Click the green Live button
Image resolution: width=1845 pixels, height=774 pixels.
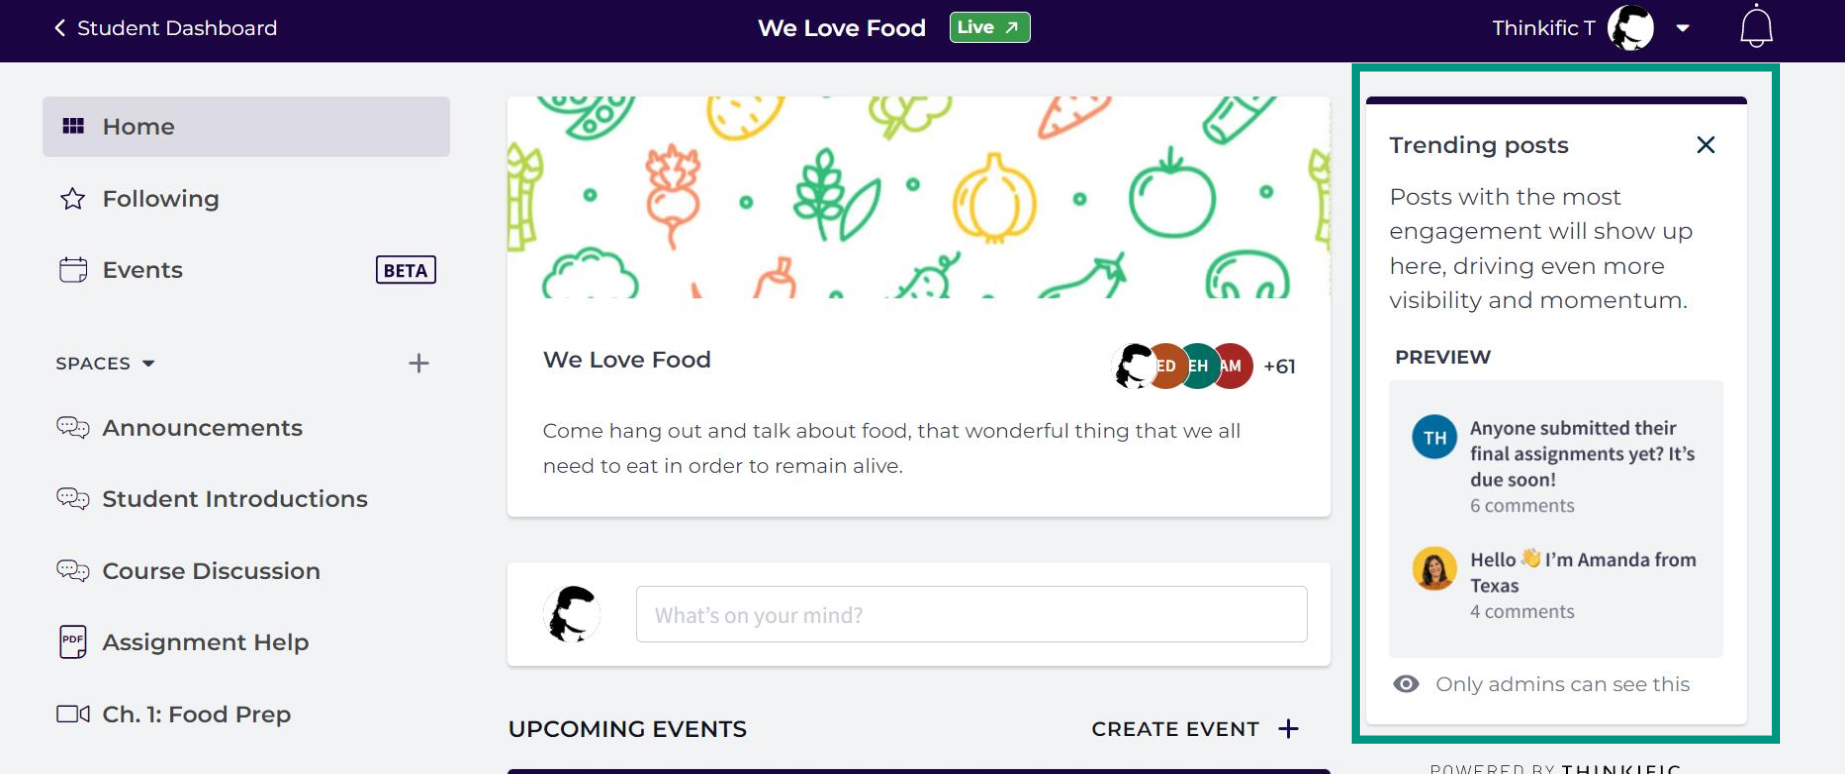pyautogui.click(x=989, y=27)
